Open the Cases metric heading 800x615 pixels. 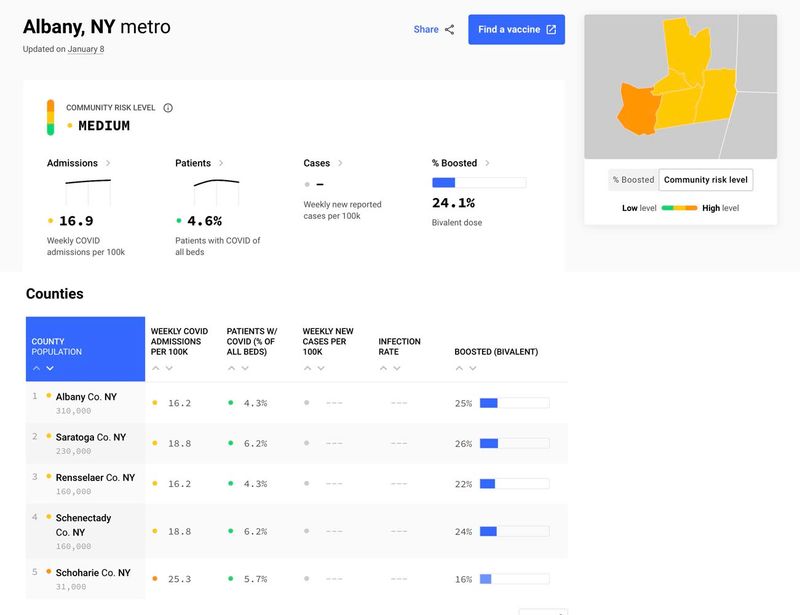(x=316, y=163)
